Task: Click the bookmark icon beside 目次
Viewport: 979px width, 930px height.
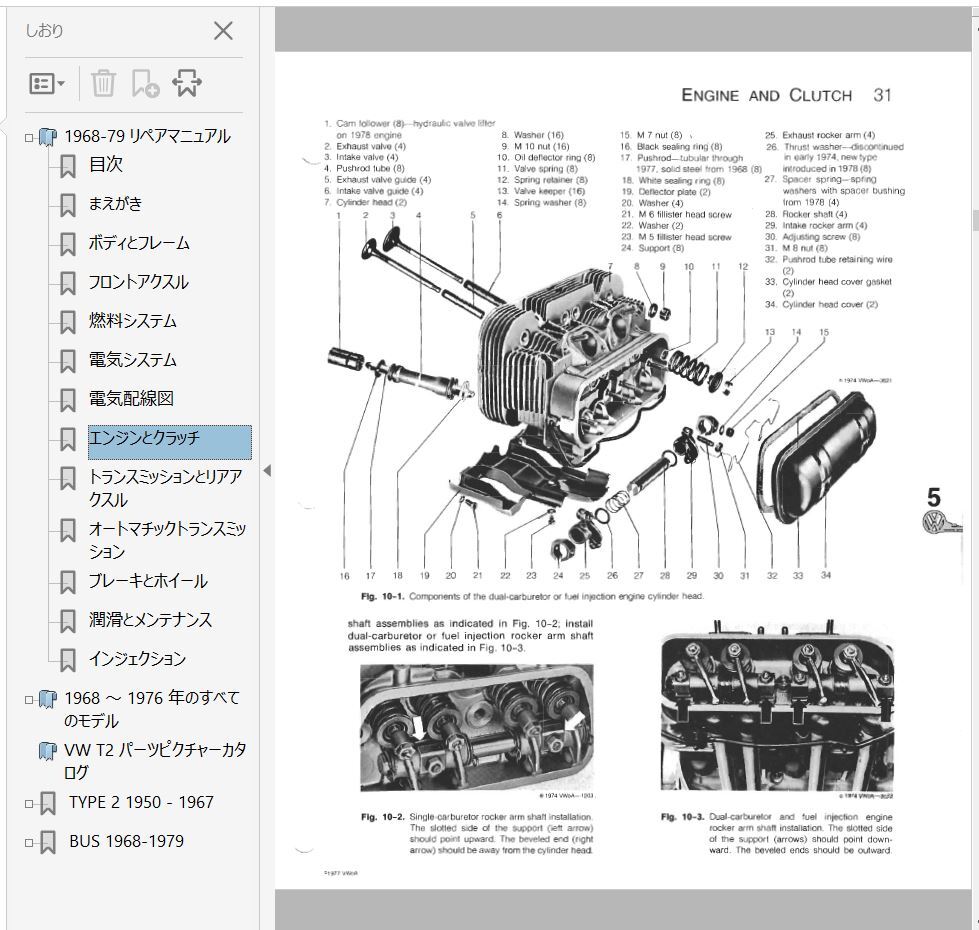Action: point(68,167)
